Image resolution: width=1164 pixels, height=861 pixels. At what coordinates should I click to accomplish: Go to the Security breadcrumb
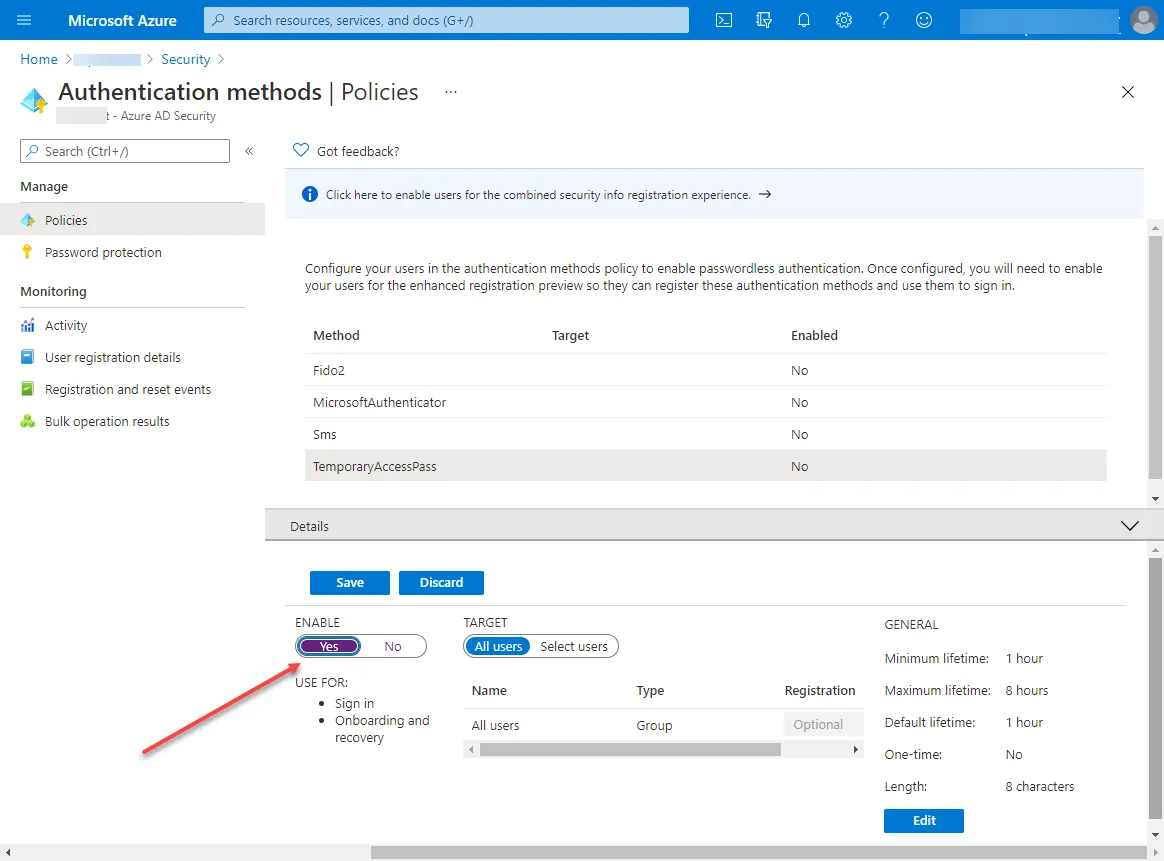(x=186, y=59)
